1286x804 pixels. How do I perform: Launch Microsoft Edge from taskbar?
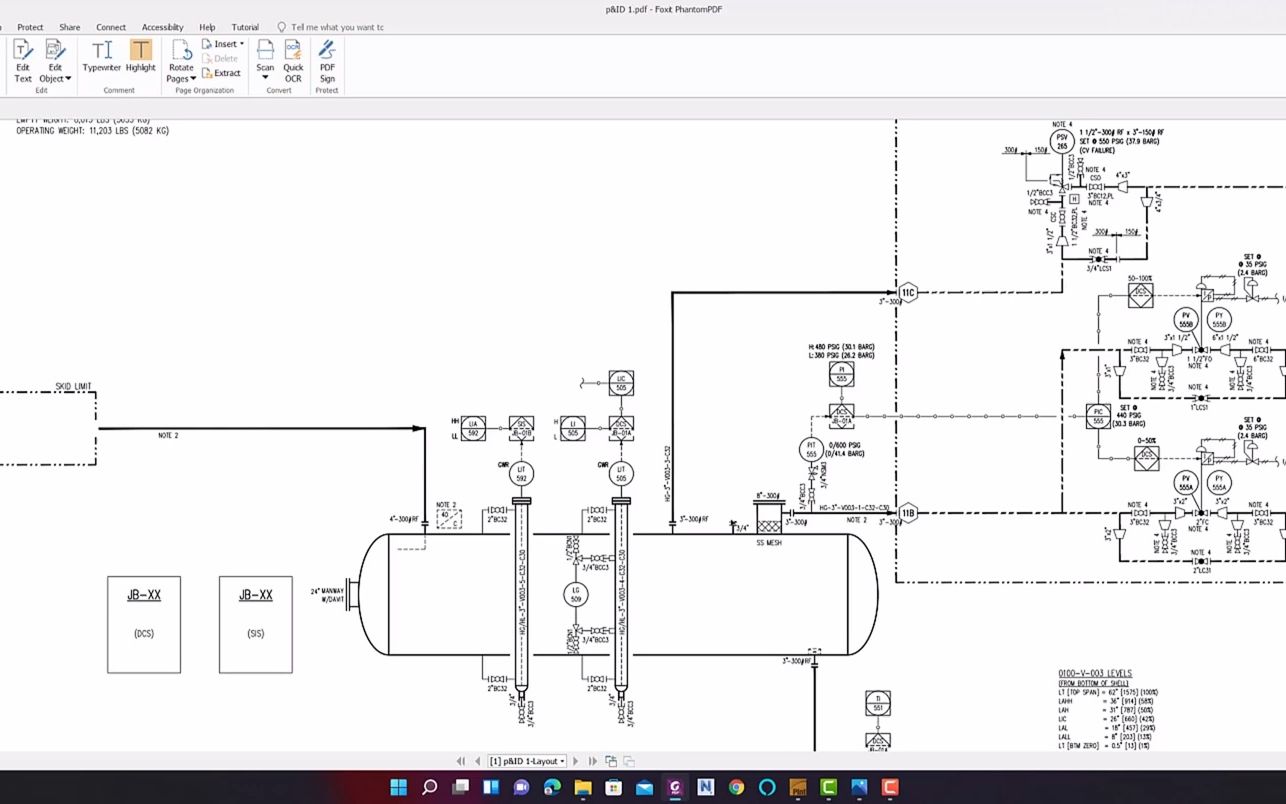click(x=552, y=787)
